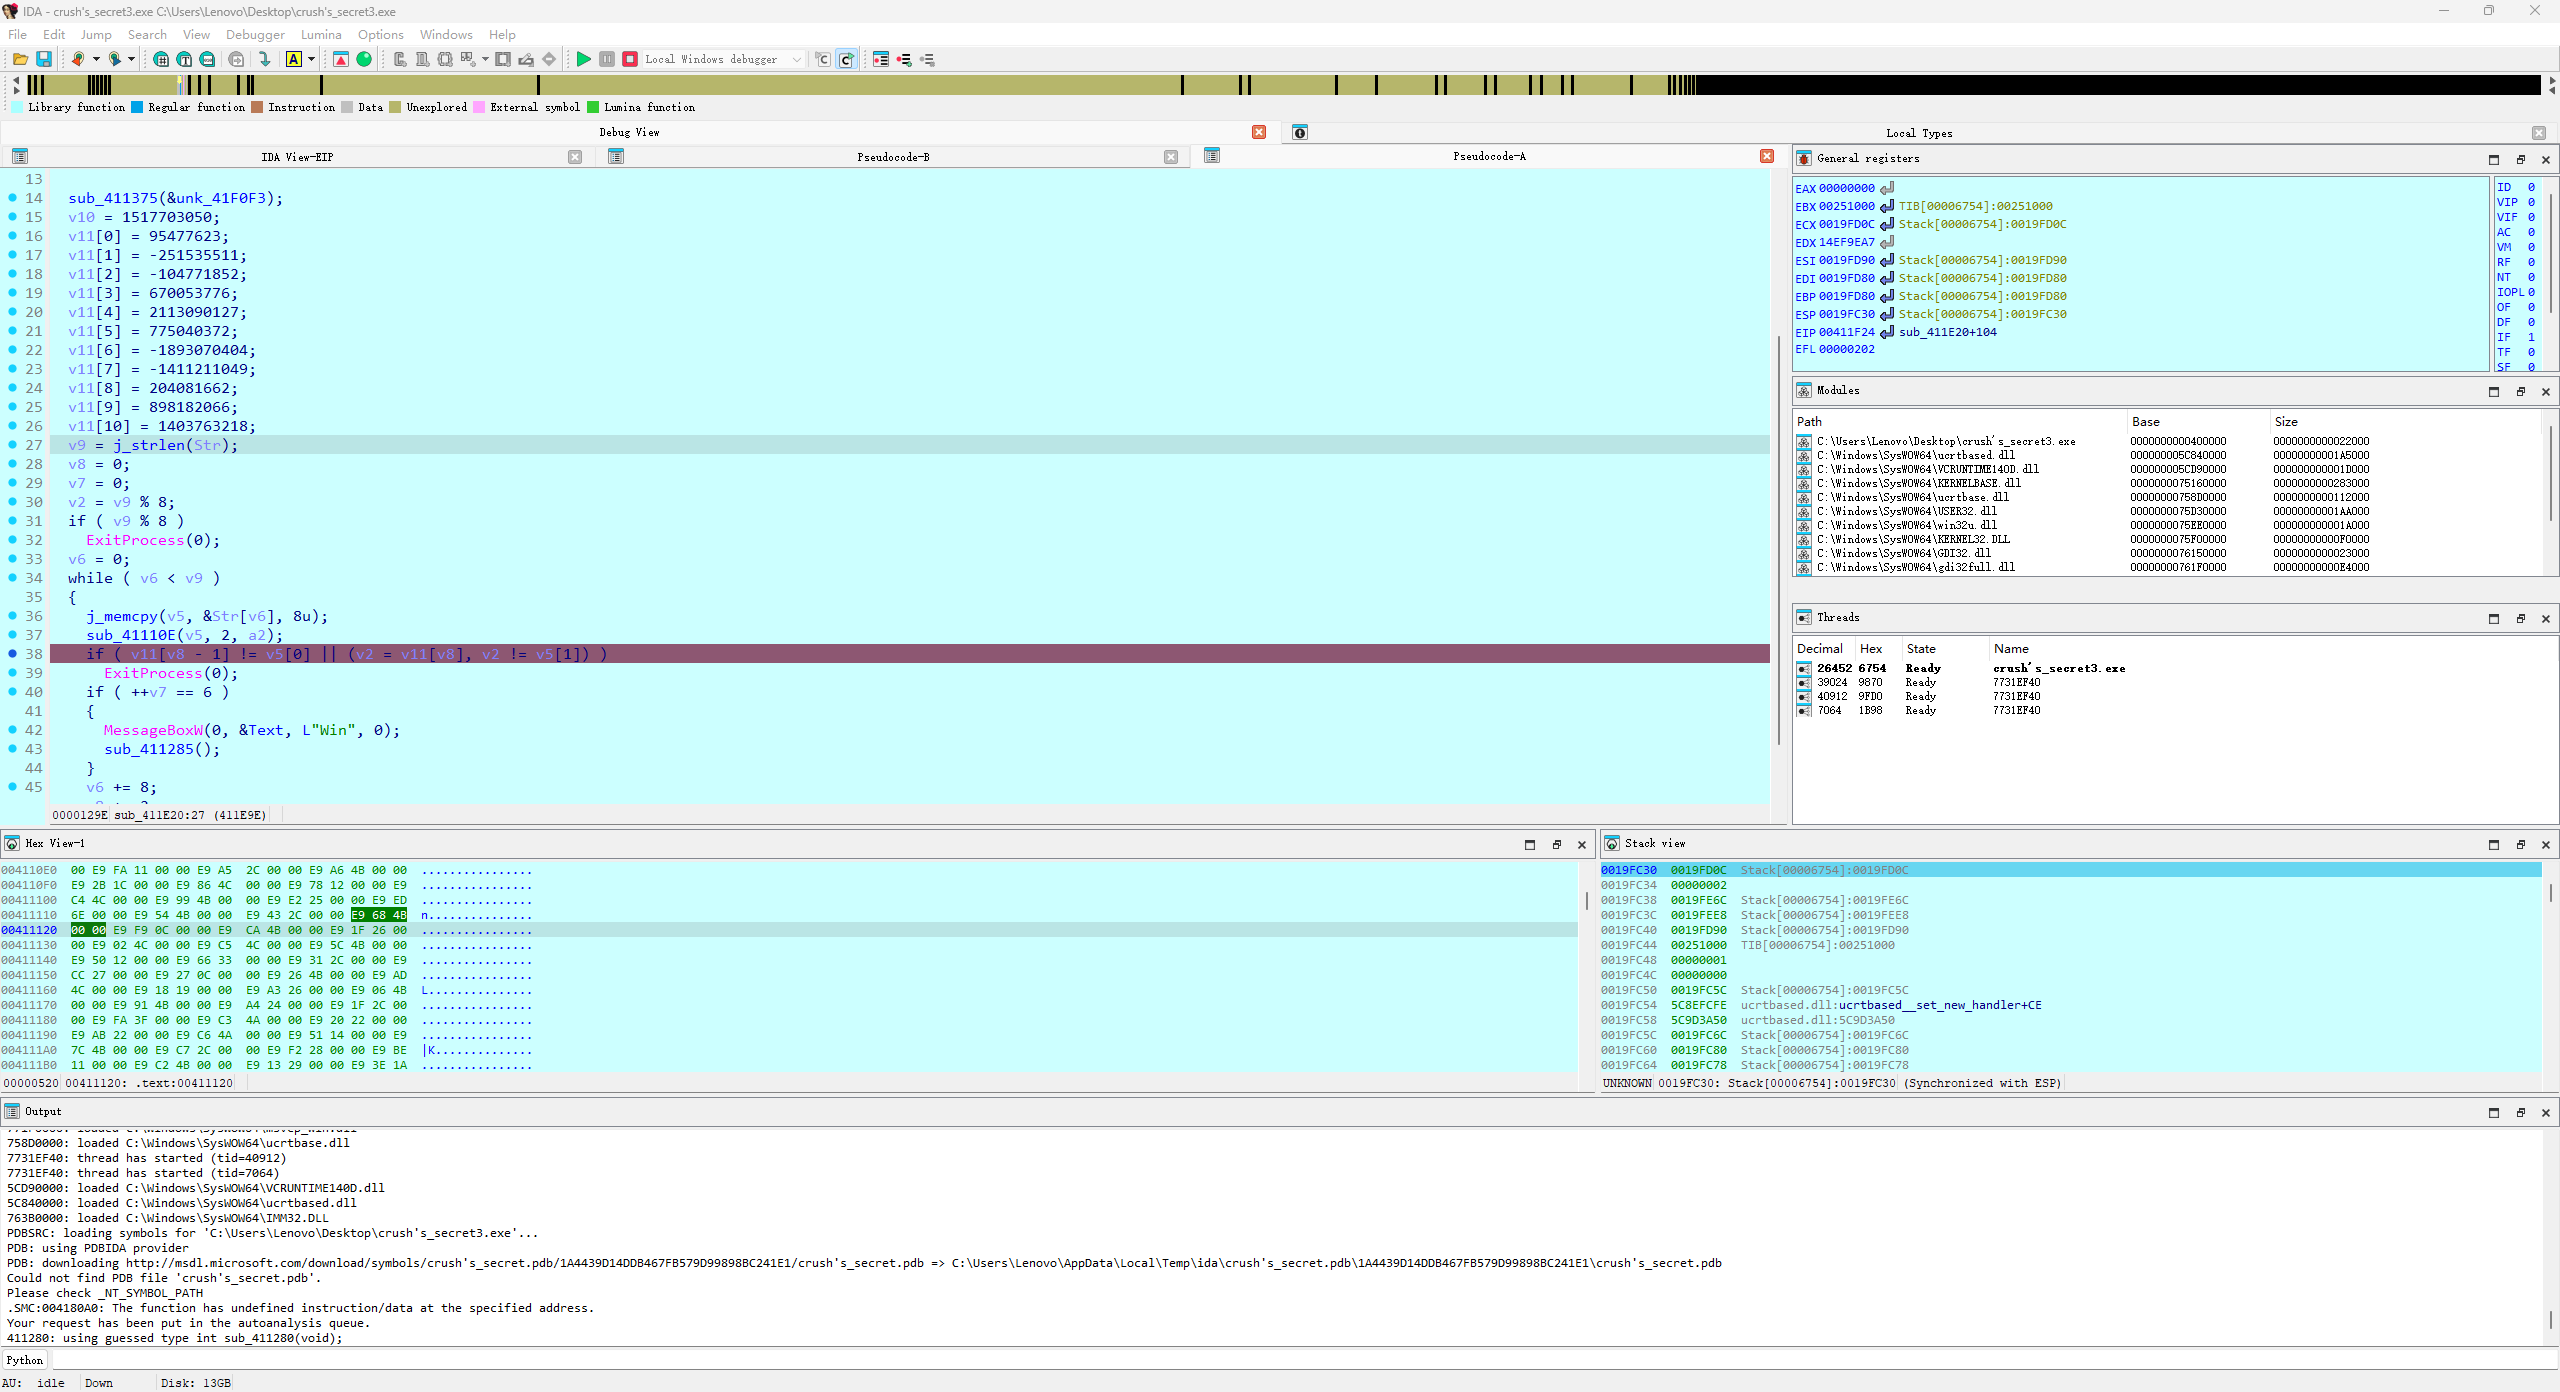Select stack entry at address 0019FC54
2560x1392 pixels.
point(2071,1005)
